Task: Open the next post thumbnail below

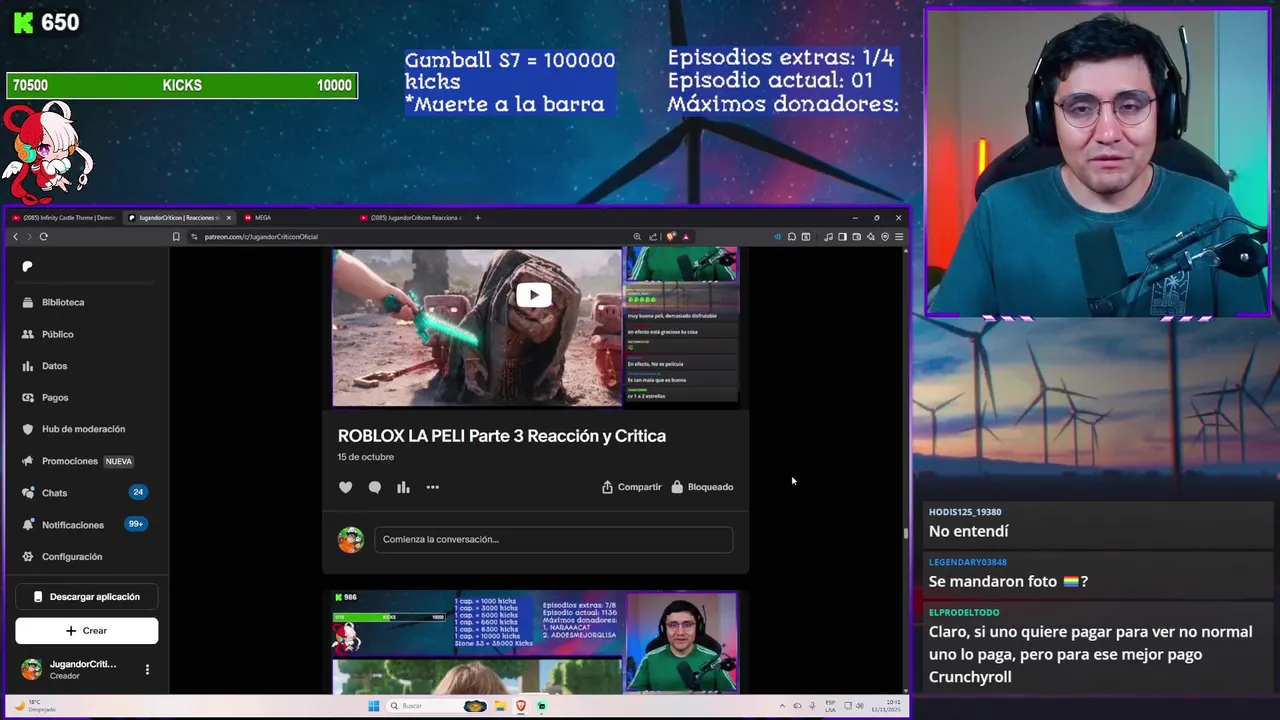Action: tap(535, 641)
